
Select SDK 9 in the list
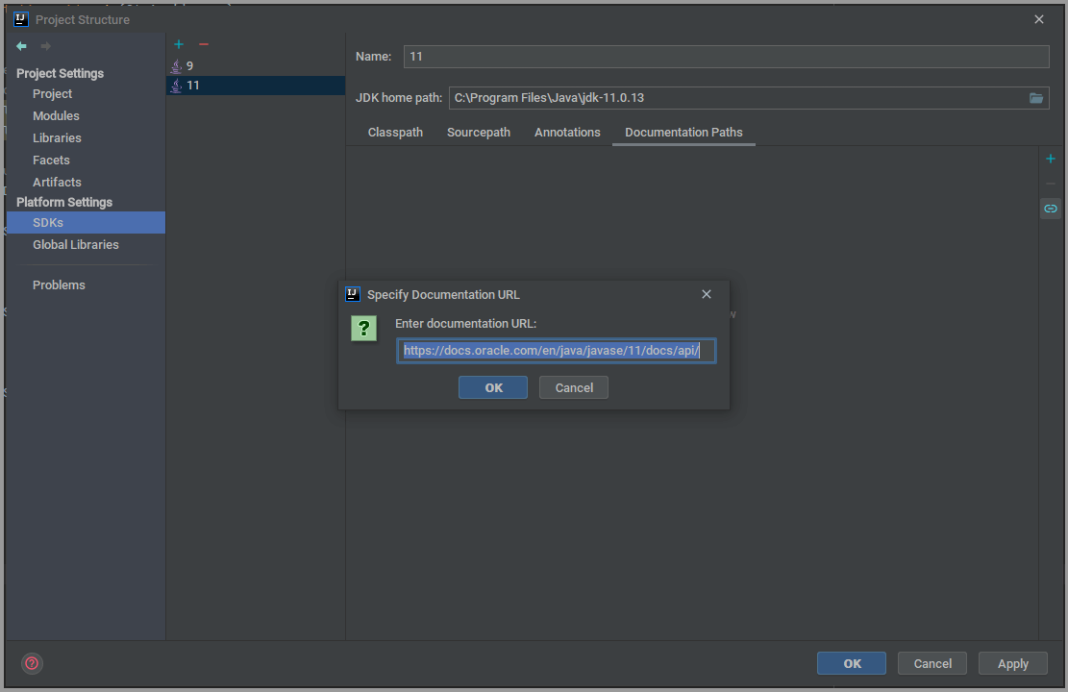[x=189, y=66]
